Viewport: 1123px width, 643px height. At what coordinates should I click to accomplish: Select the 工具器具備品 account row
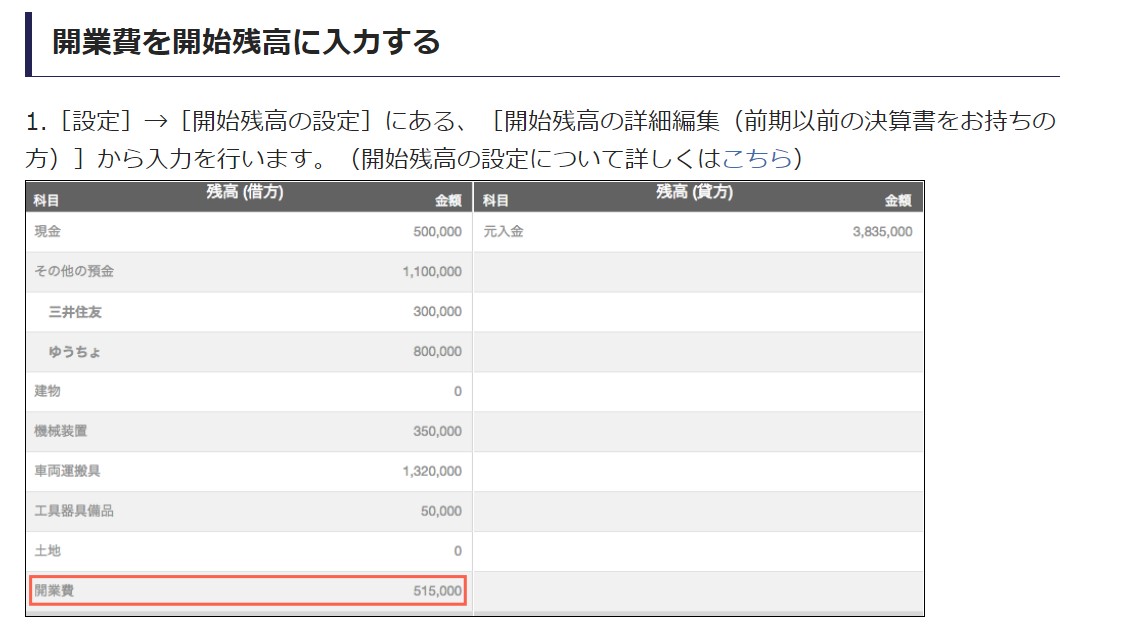pyautogui.click(x=74, y=511)
